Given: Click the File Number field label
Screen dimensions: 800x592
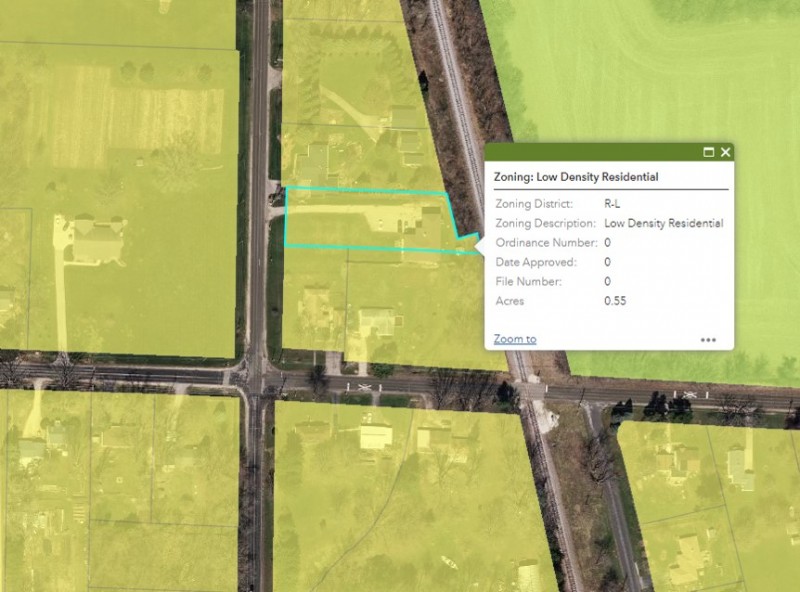Looking at the screenshot, I should tap(529, 282).
